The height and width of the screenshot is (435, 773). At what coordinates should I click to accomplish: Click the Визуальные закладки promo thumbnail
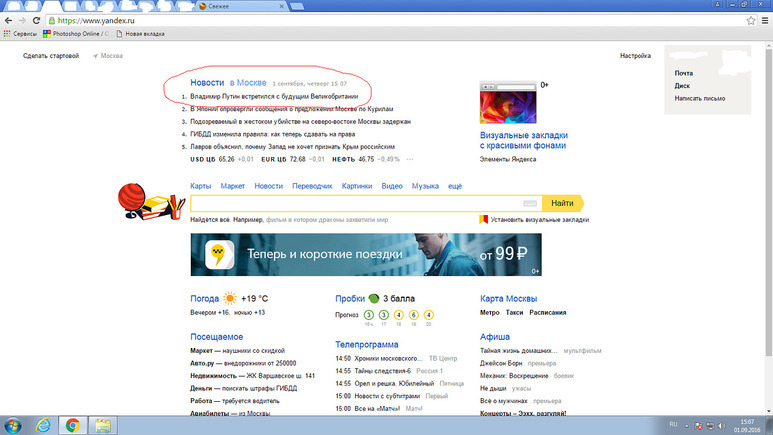508,103
